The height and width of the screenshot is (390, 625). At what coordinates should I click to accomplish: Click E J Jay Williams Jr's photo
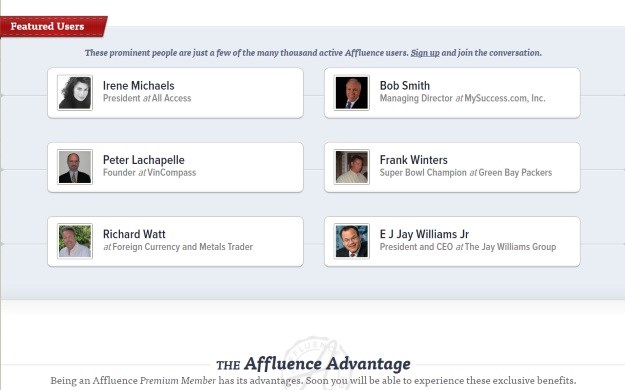tap(352, 241)
